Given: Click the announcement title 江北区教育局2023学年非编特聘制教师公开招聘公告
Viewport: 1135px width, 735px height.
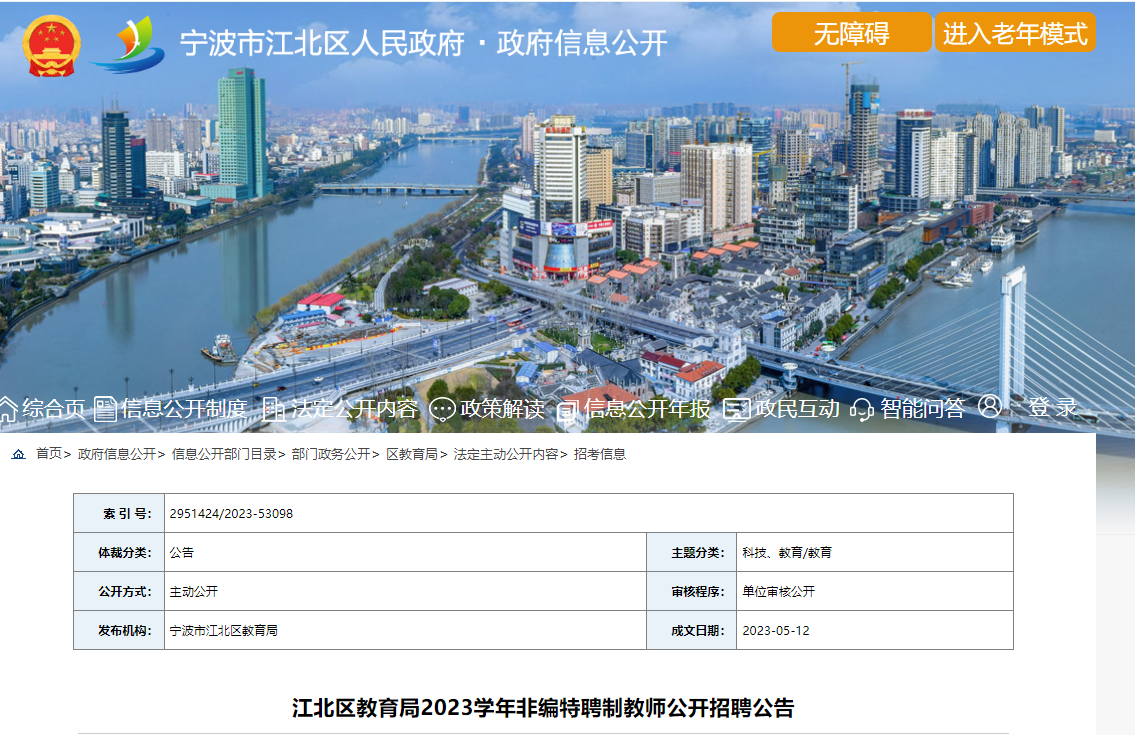Looking at the screenshot, I should (x=543, y=707).
